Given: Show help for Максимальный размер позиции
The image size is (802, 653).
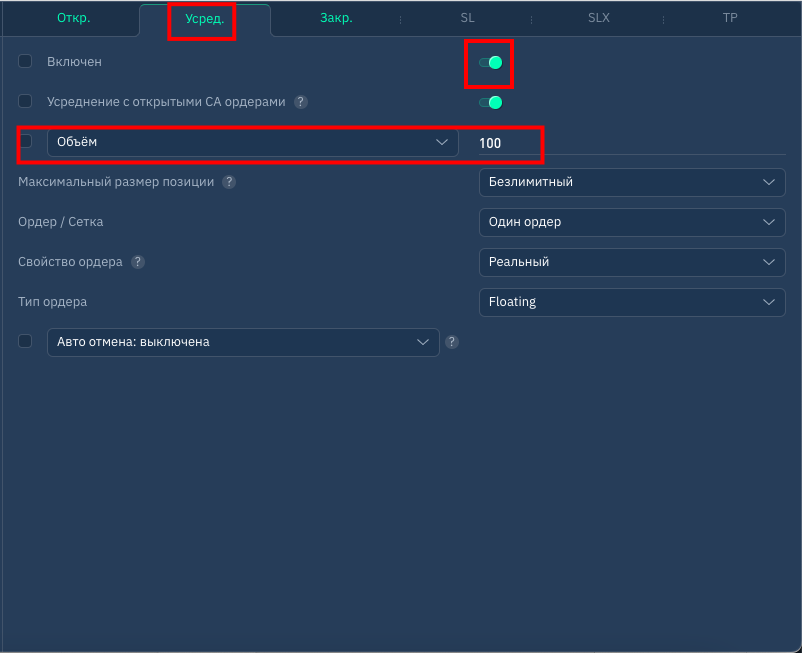Looking at the screenshot, I should pos(229,182).
